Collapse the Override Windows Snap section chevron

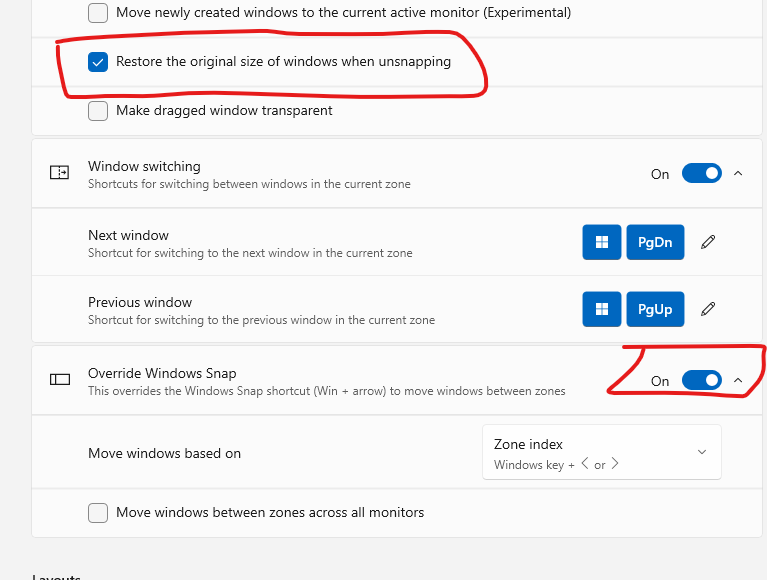(x=738, y=380)
